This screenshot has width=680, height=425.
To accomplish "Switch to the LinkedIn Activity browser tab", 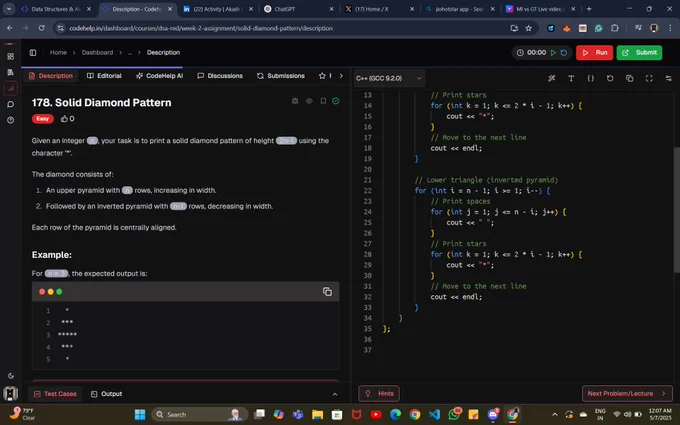I will click(218, 9).
